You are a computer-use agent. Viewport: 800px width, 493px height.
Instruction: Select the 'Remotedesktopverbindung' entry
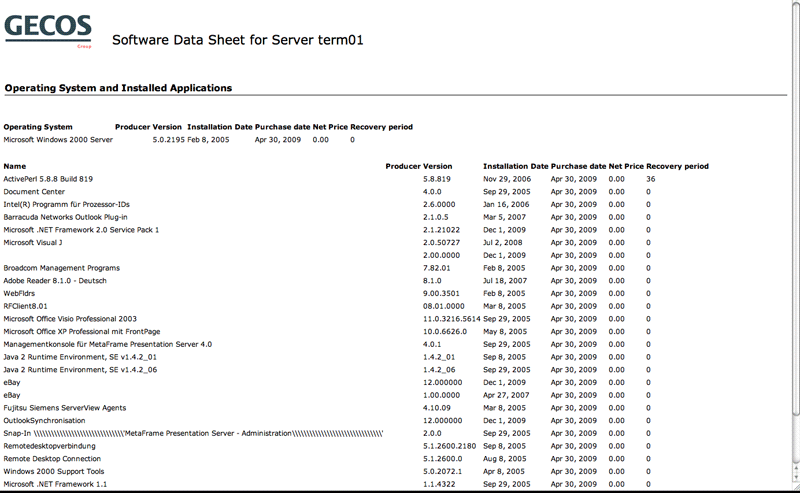click(x=49, y=447)
